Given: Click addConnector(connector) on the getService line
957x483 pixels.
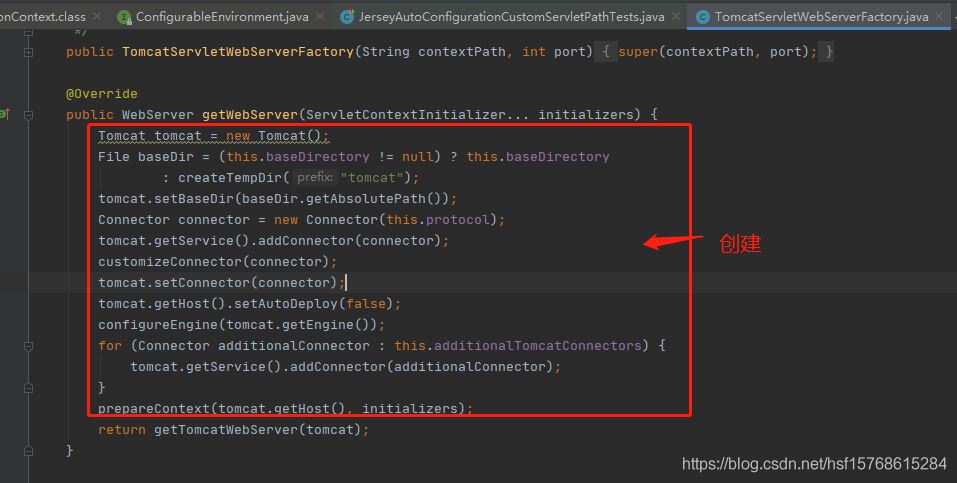Looking at the screenshot, I should 349,241.
